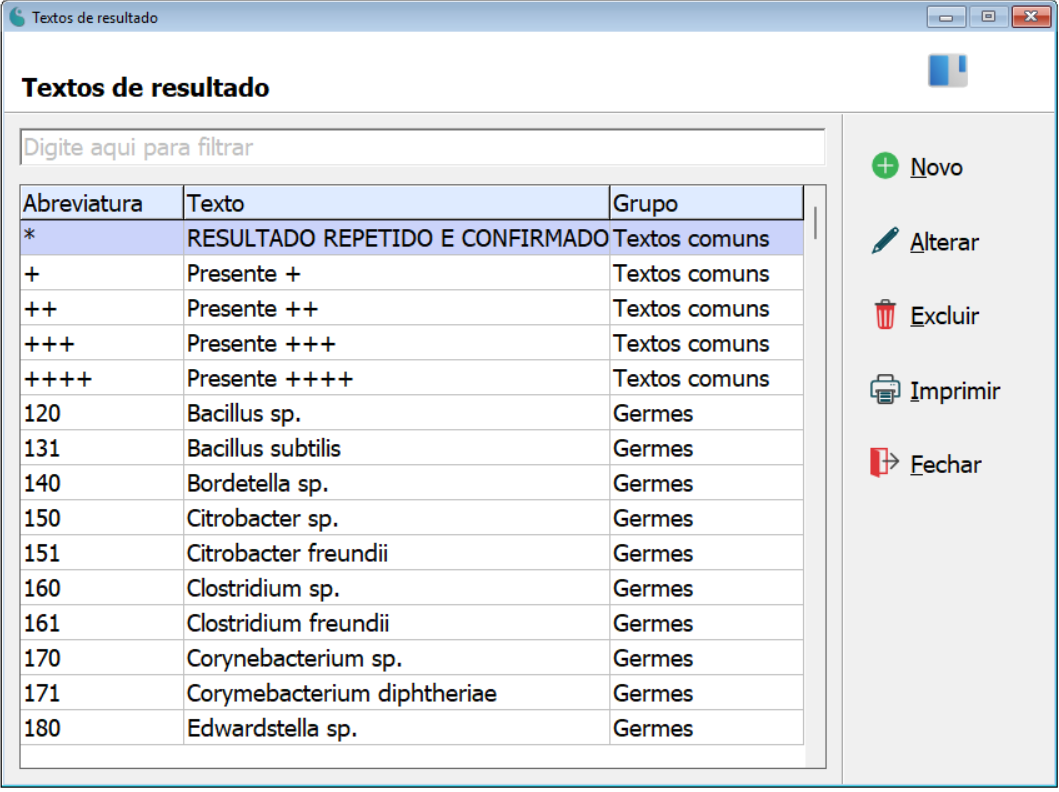1059x792 pixels.
Task: Select row 'RESULTADO REPETIDO E CONFIRMADO'
Action: point(412,238)
